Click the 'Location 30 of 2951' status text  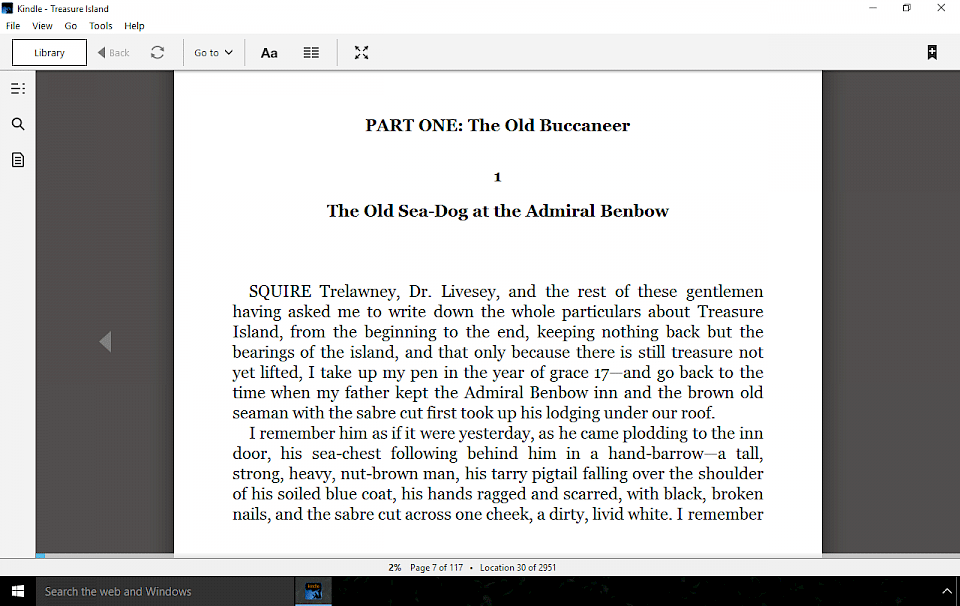coord(518,567)
